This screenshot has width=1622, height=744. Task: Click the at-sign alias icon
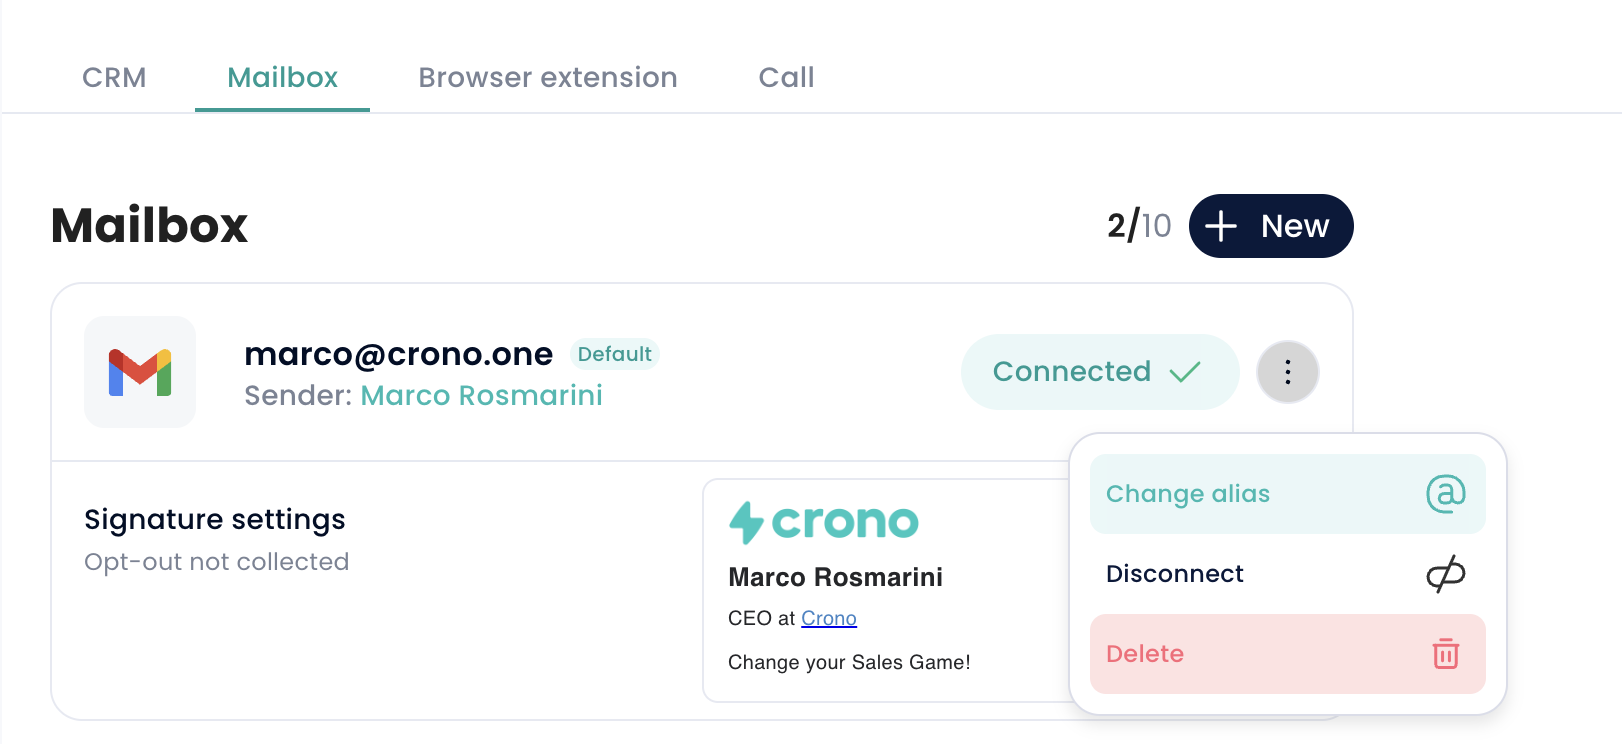click(1445, 494)
